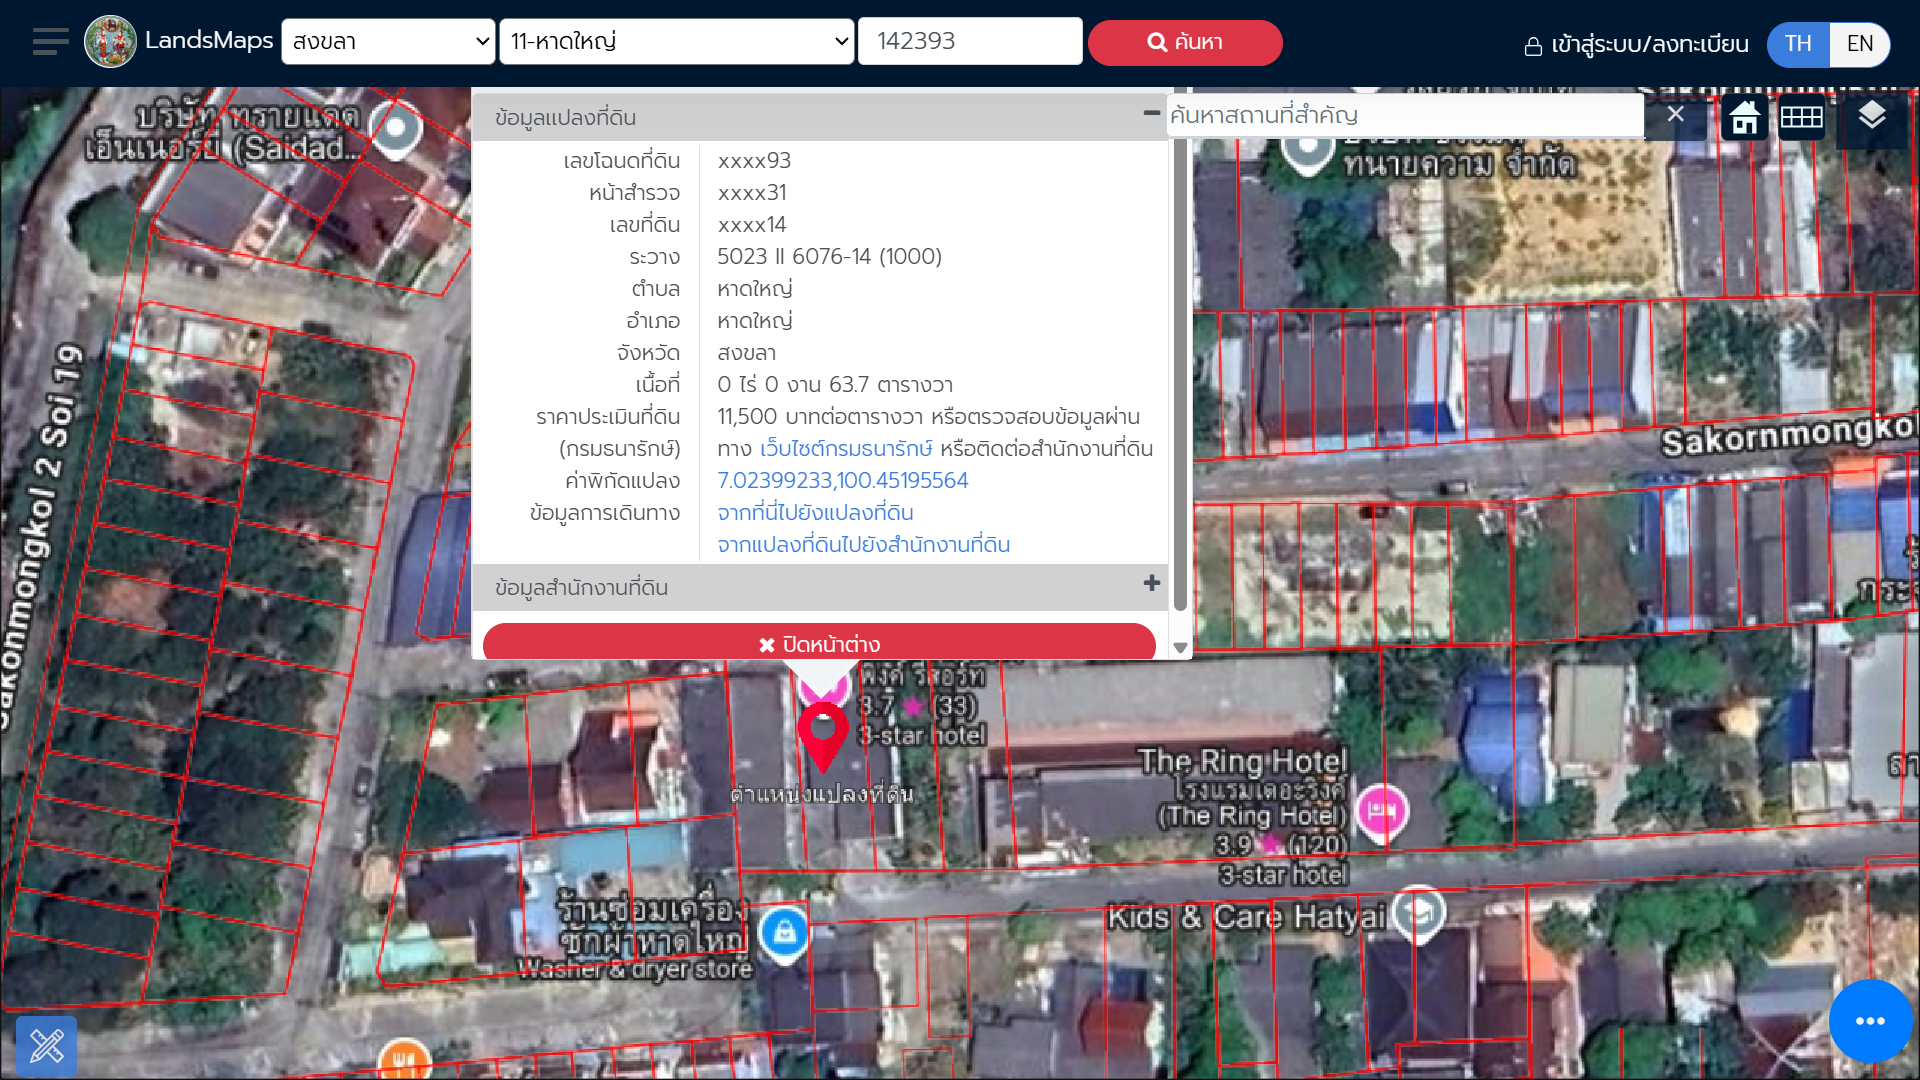Collapse the ข้อมูลแปลงที่ดิน section
This screenshot has height=1080, width=1920.
[1151, 113]
